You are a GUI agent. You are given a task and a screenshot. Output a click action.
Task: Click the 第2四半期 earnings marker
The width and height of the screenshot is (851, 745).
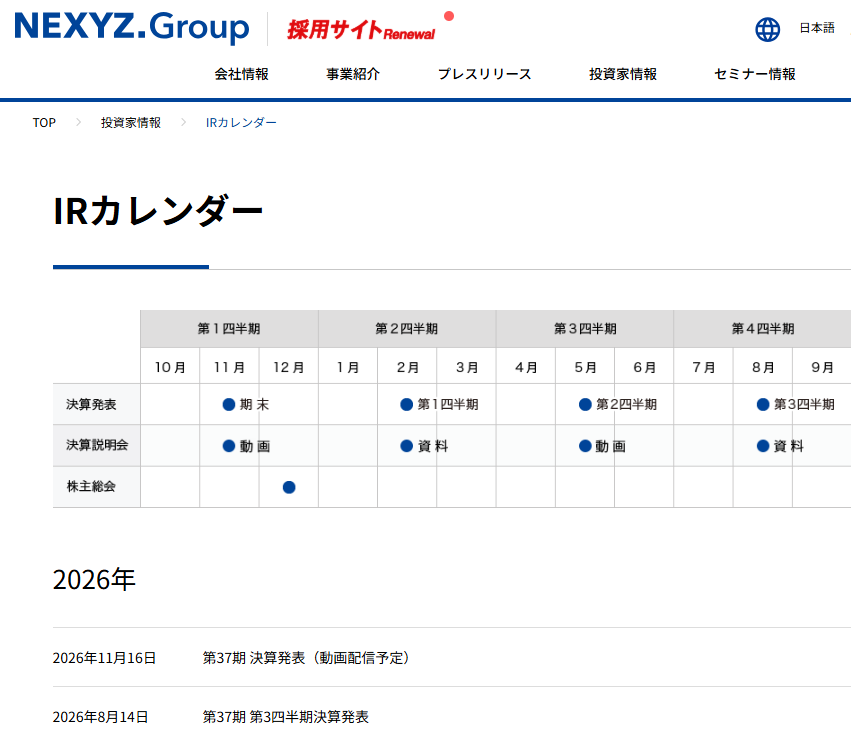[x=618, y=404]
